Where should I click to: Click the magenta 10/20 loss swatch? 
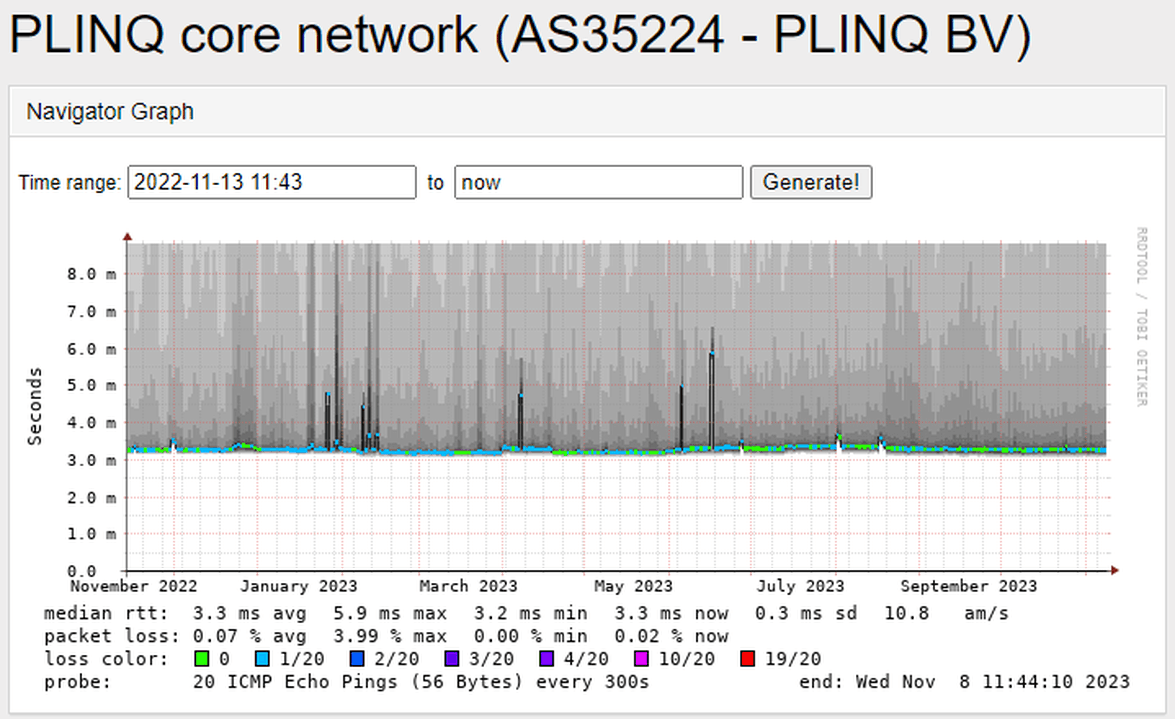click(641, 659)
